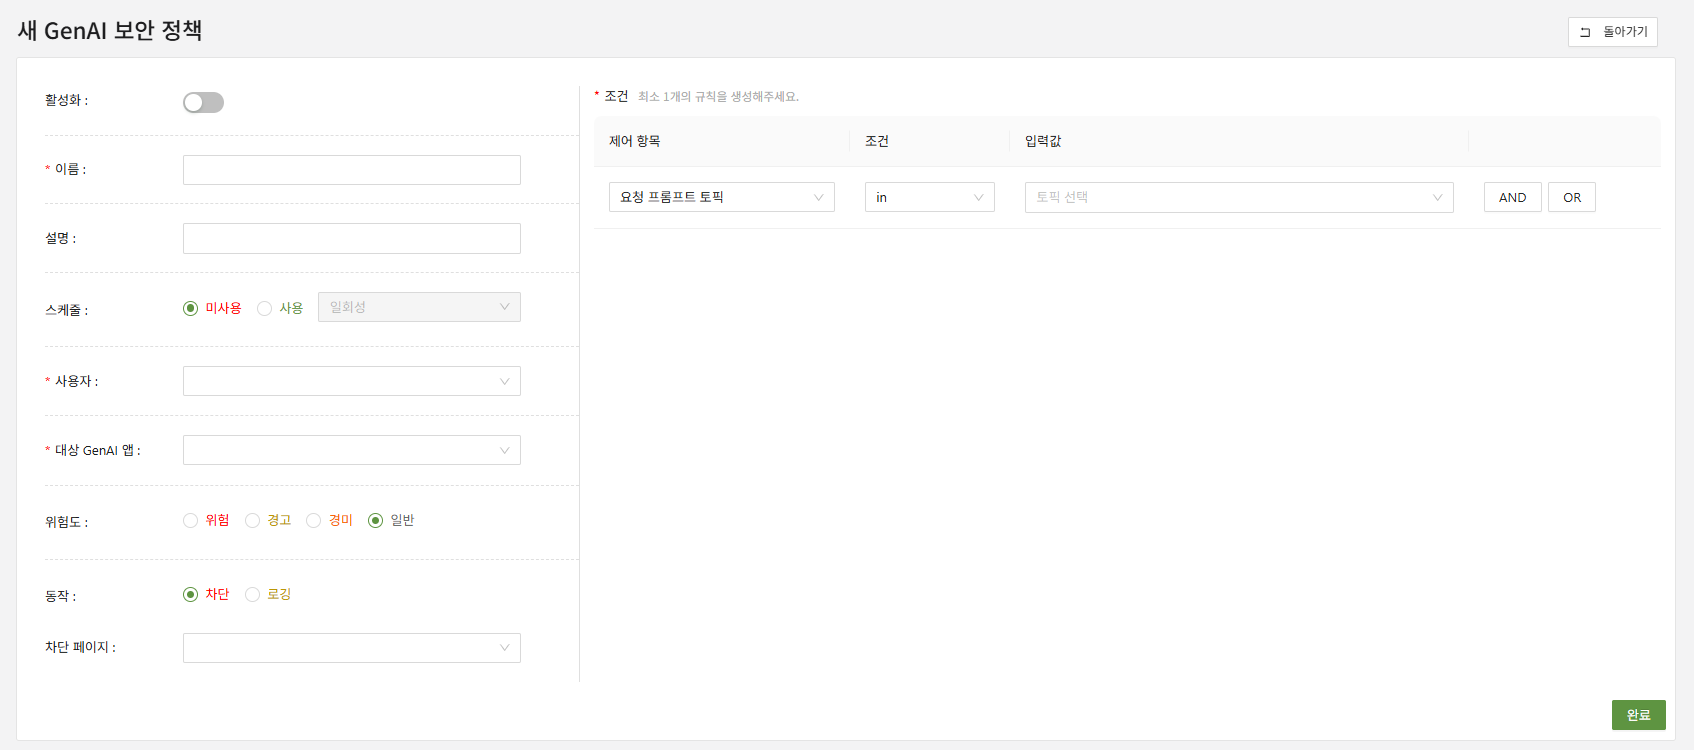Open the 요청 프롬프트 토픽 control item dropdown

coord(721,197)
